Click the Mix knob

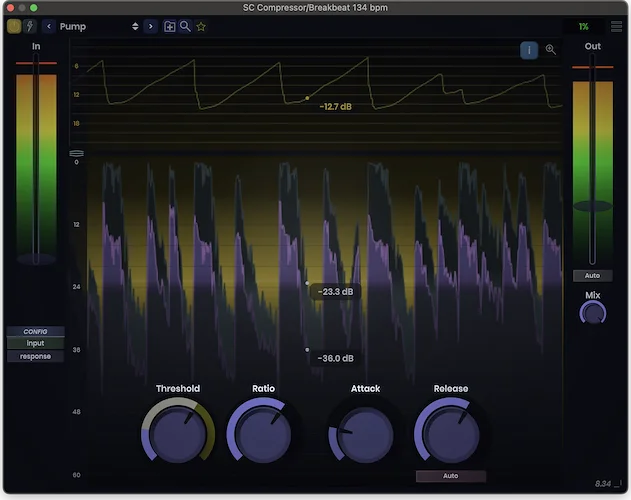[592, 314]
